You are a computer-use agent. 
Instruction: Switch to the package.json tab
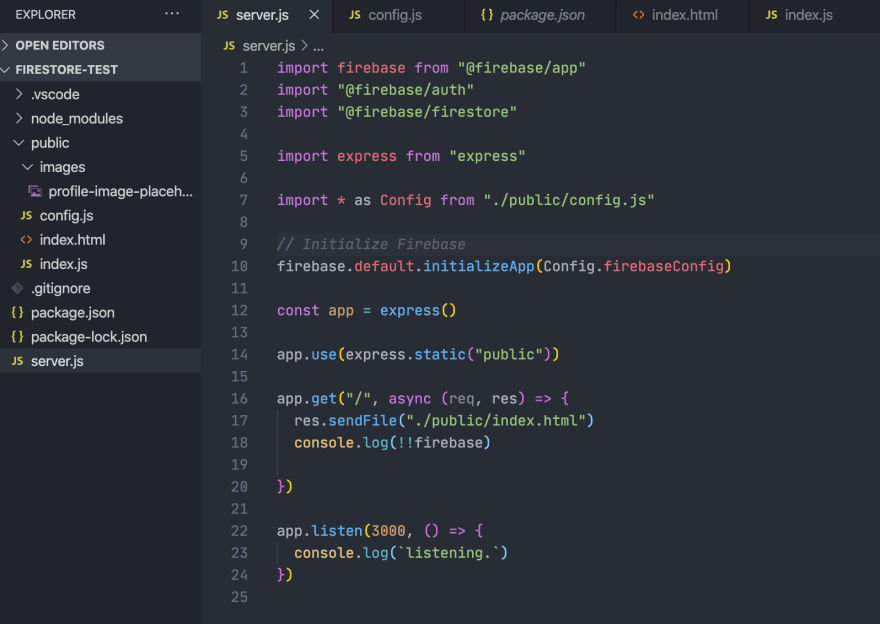pos(540,15)
